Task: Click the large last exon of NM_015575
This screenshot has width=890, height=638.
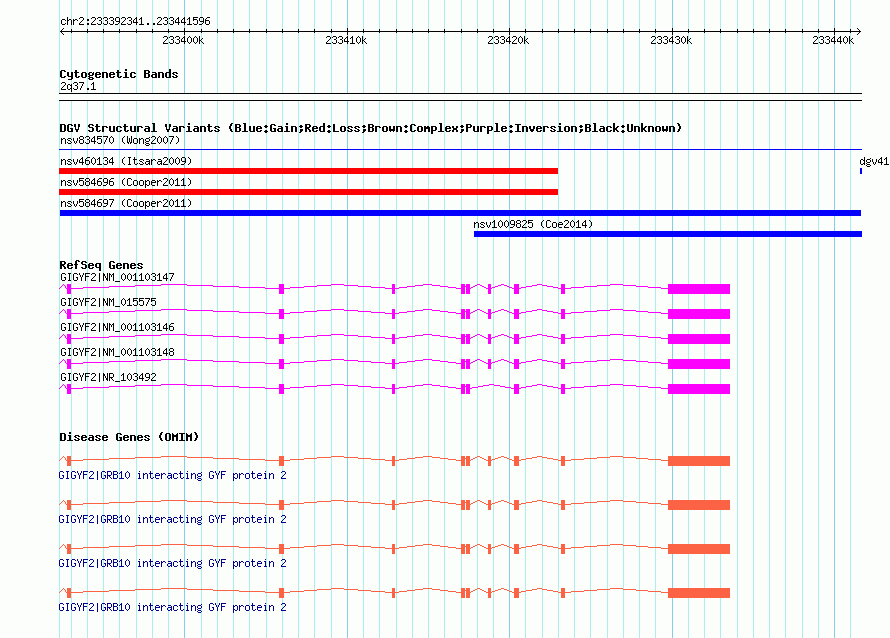Action: pyautogui.click(x=699, y=314)
